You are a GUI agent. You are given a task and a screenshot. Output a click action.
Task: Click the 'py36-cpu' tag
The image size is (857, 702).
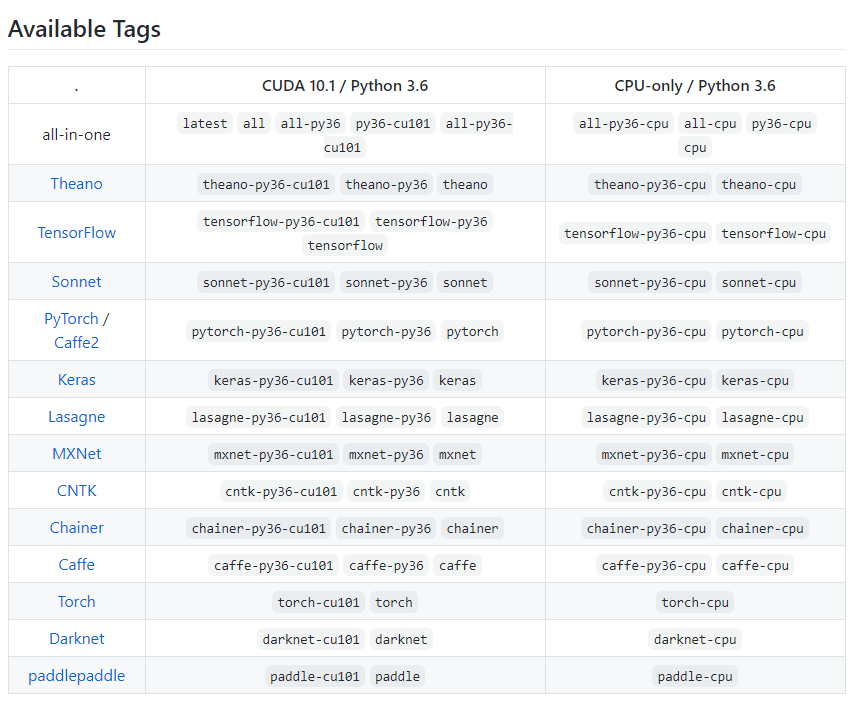click(x=781, y=124)
